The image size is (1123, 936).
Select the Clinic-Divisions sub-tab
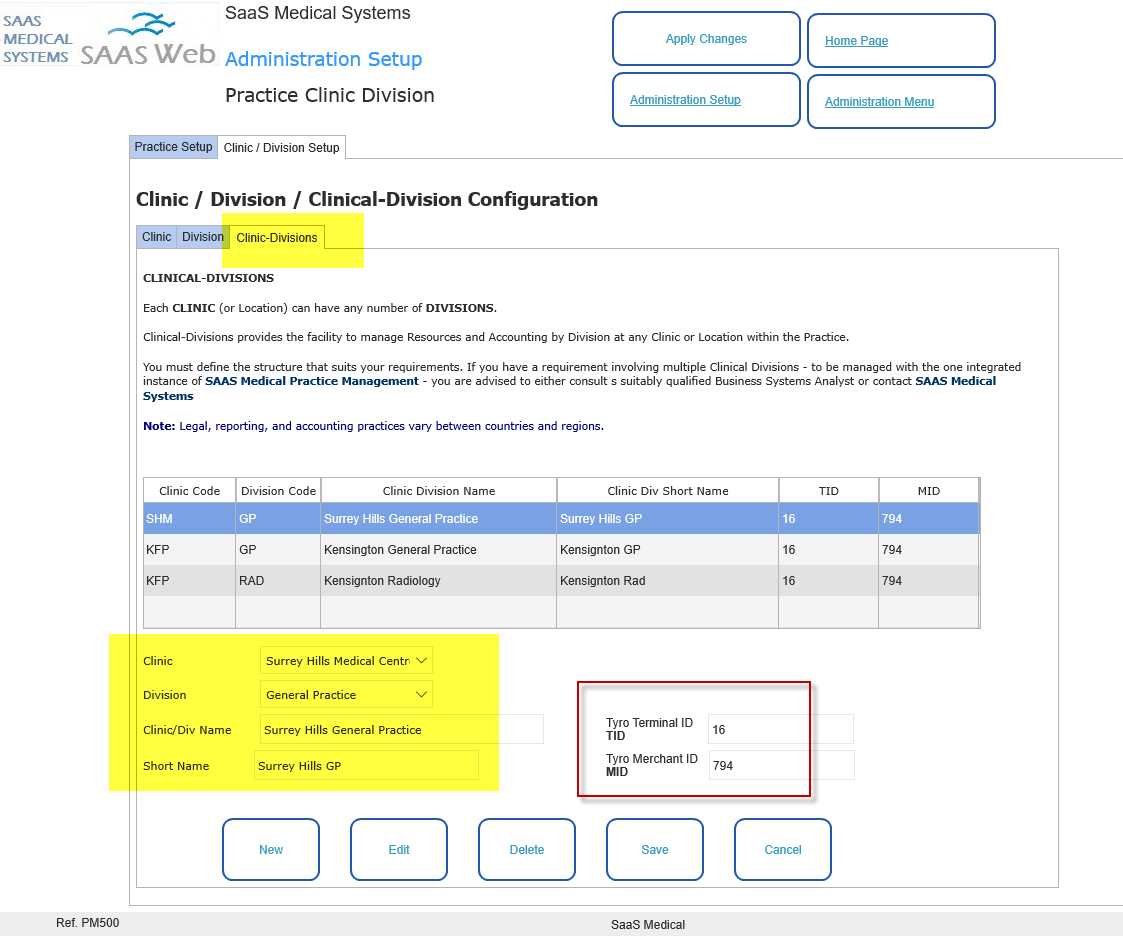coord(277,238)
